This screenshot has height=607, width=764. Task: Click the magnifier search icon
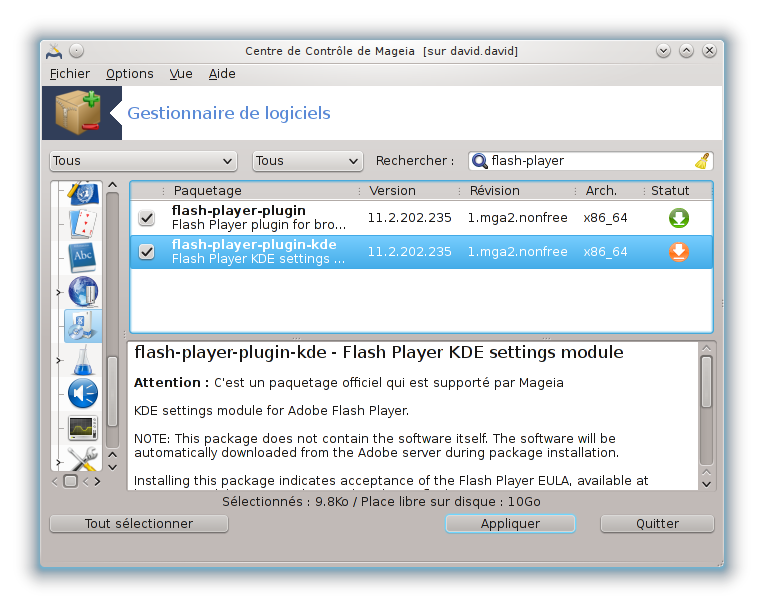click(480, 161)
